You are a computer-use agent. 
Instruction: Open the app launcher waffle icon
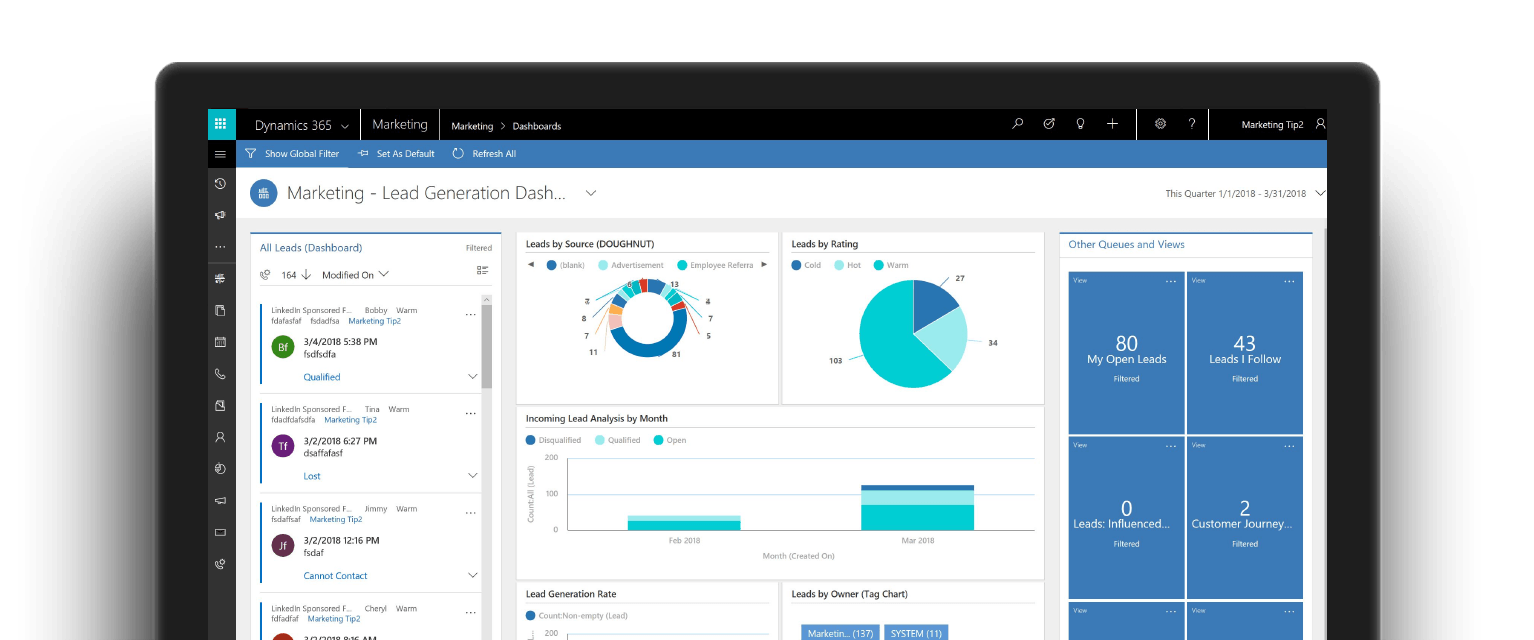tap(221, 124)
